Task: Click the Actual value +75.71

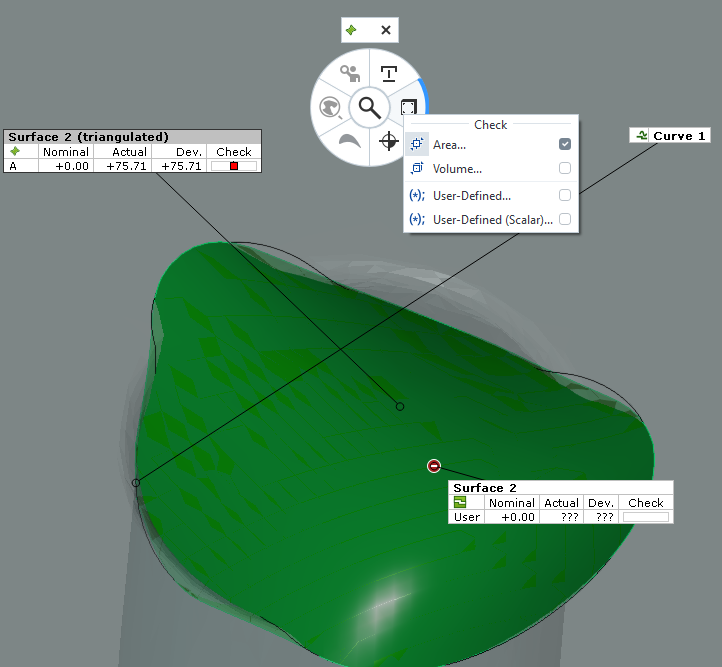Action: click(126, 166)
